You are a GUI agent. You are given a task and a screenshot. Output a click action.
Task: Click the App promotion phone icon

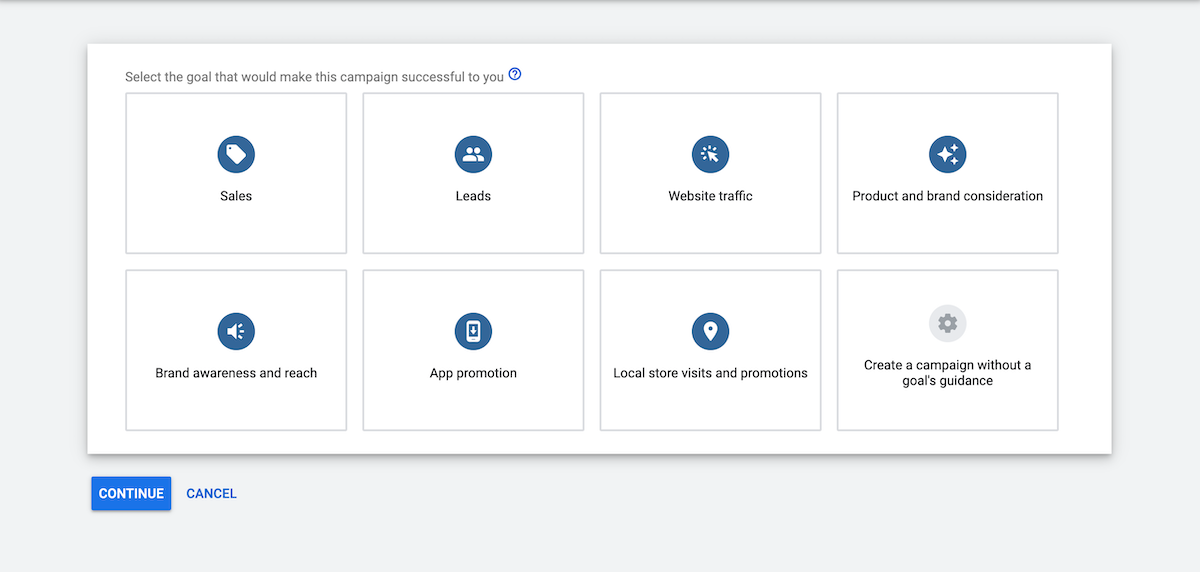point(473,331)
